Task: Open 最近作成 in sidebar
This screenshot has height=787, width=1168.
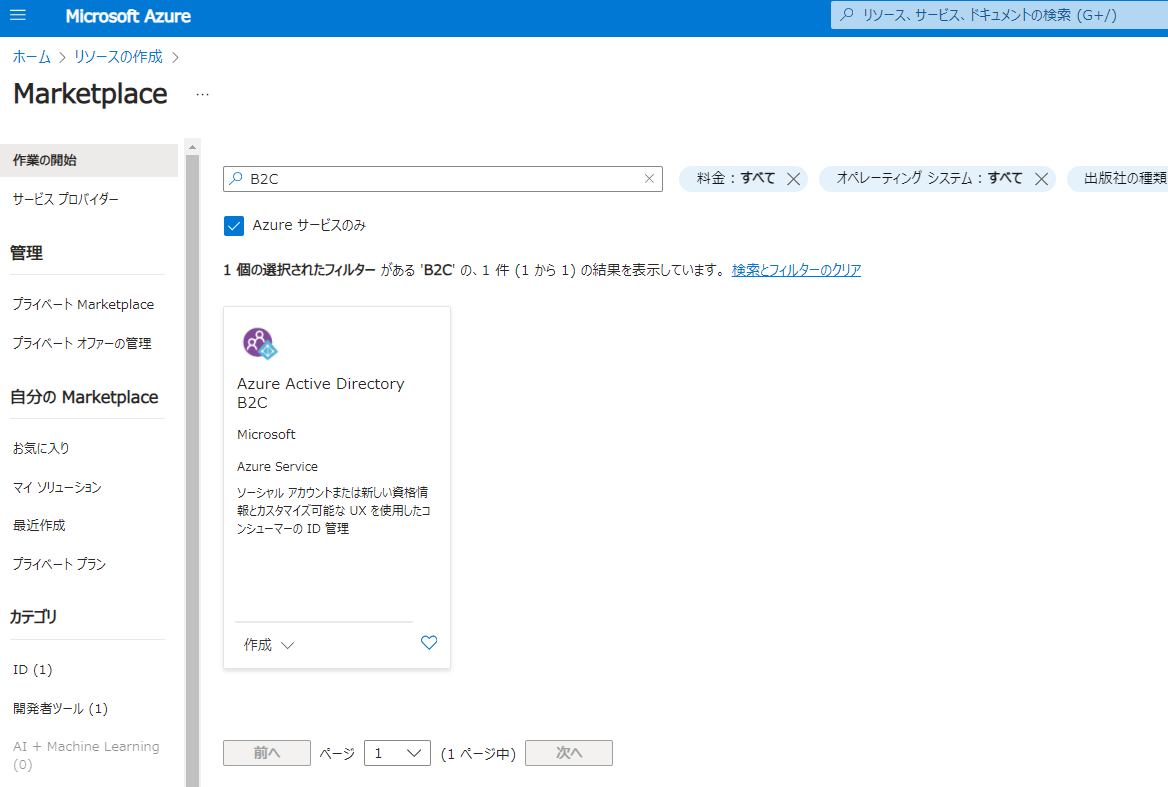Action: point(39,526)
